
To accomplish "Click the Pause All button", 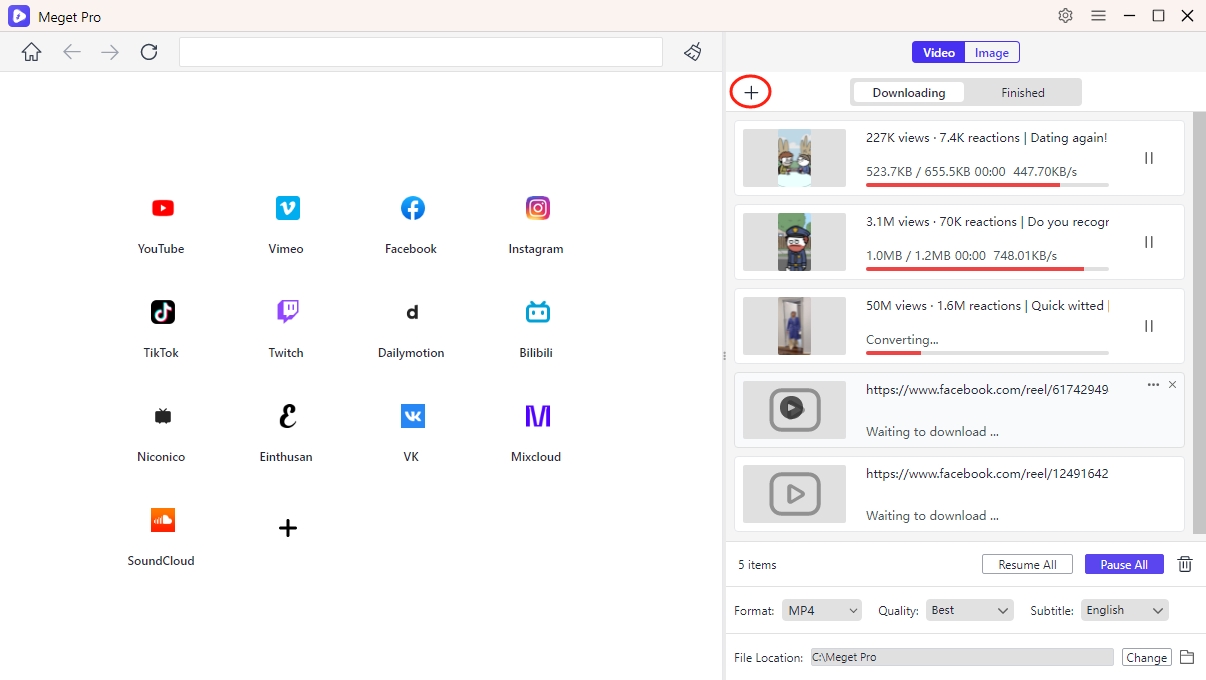I will pos(1124,564).
